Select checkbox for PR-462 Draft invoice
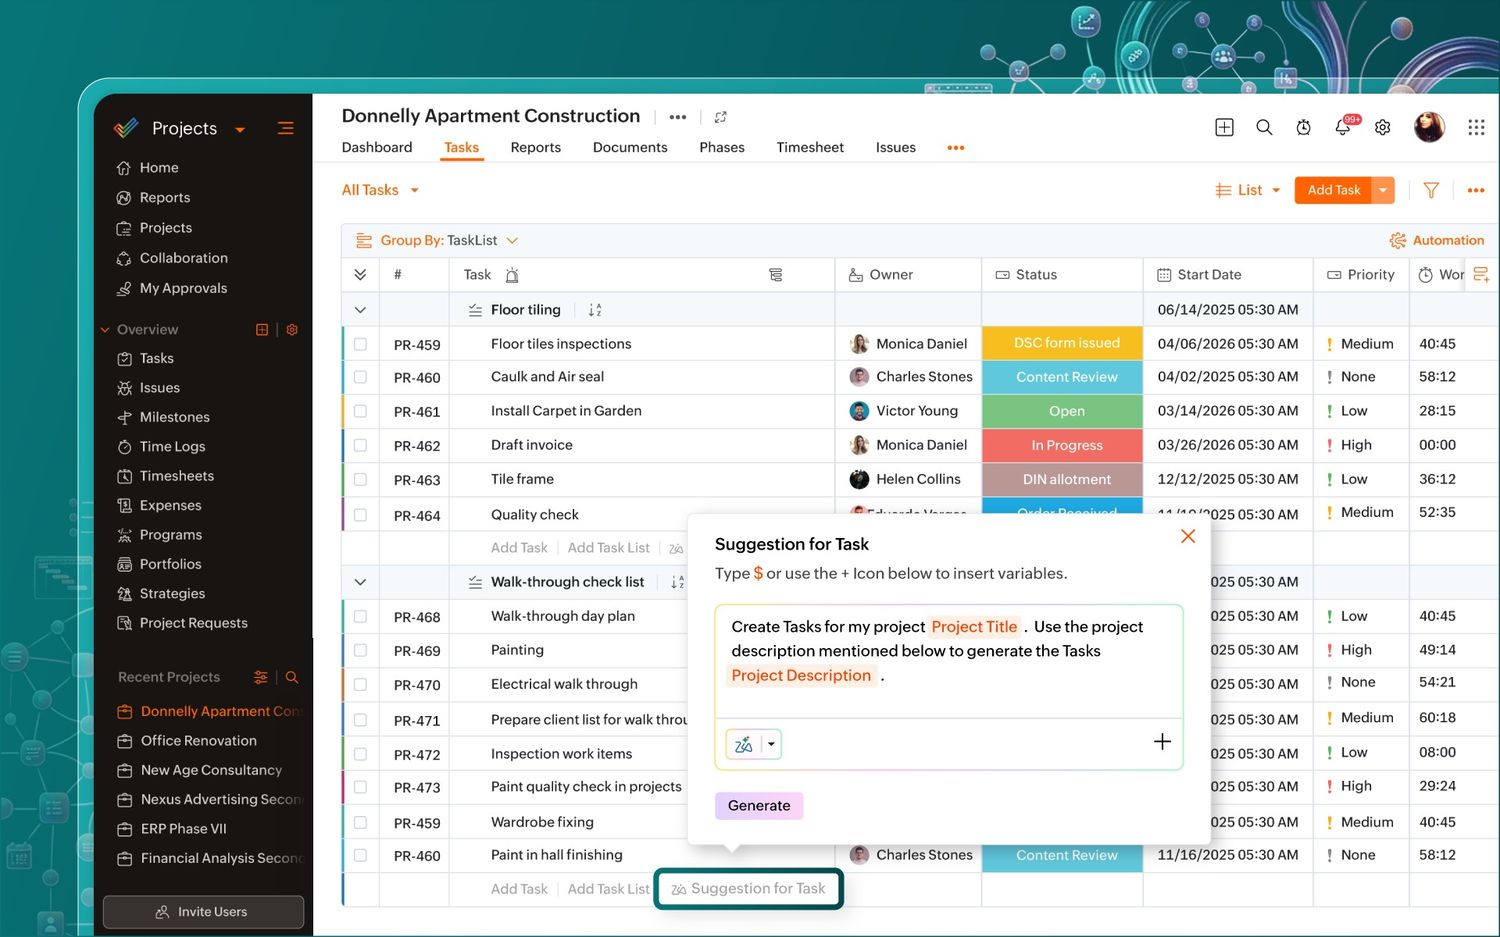Viewport: 1500px width, 937px height. [360, 445]
